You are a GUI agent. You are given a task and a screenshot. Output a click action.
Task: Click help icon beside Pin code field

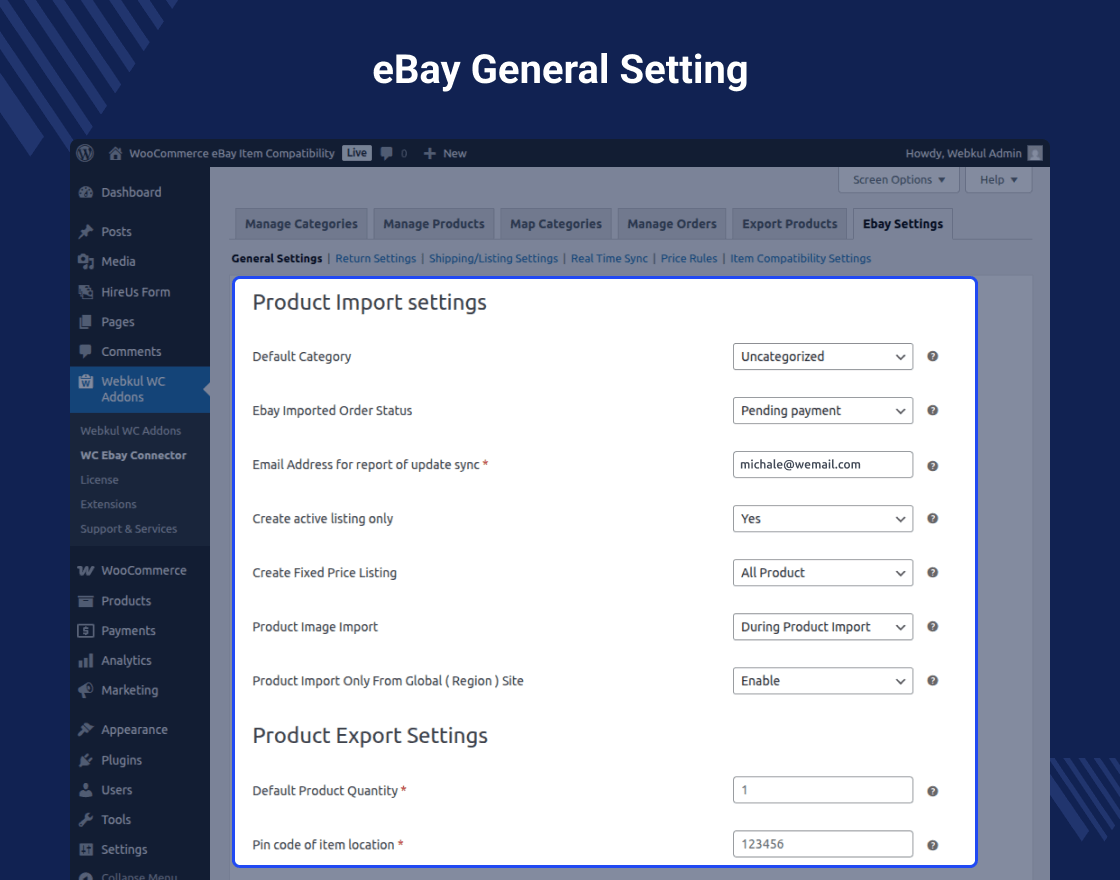[932, 845]
